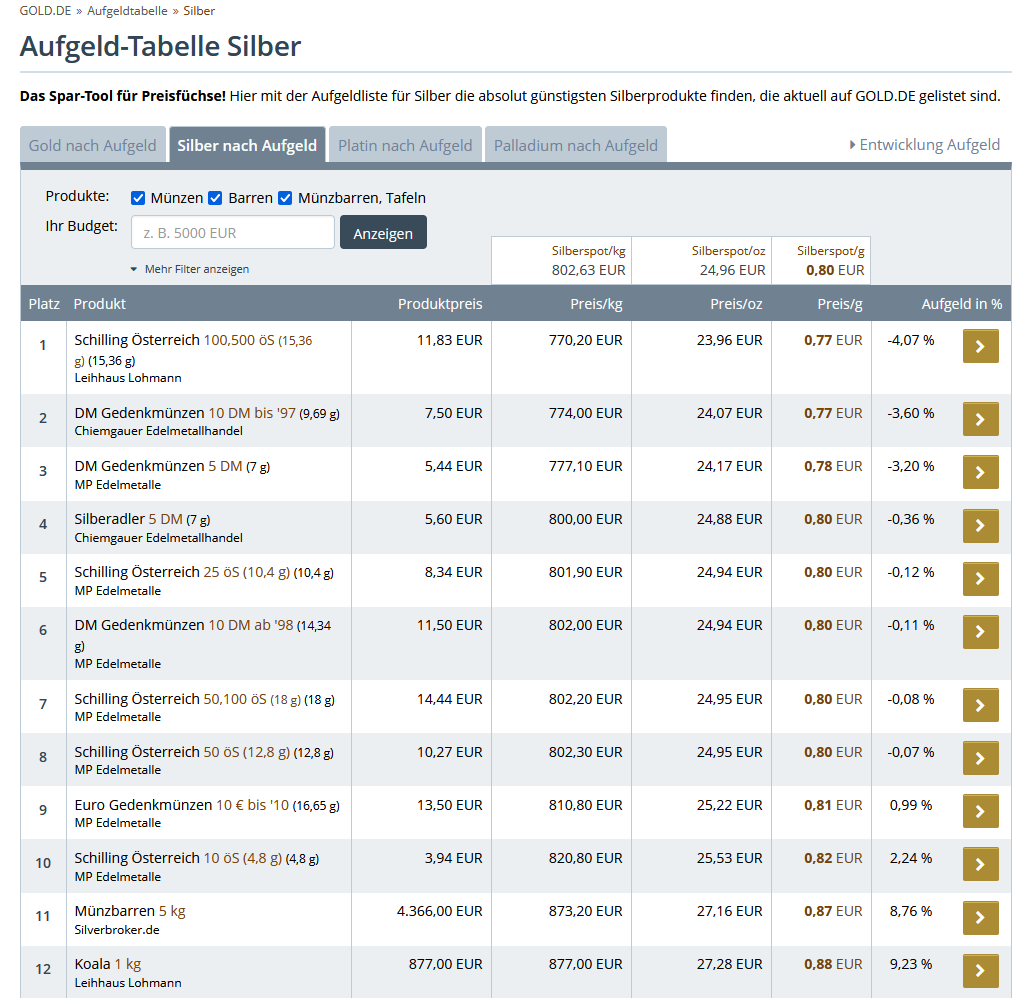Uncheck the Barren checkbox
The width and height of the screenshot is (1018, 998).
(x=215, y=198)
